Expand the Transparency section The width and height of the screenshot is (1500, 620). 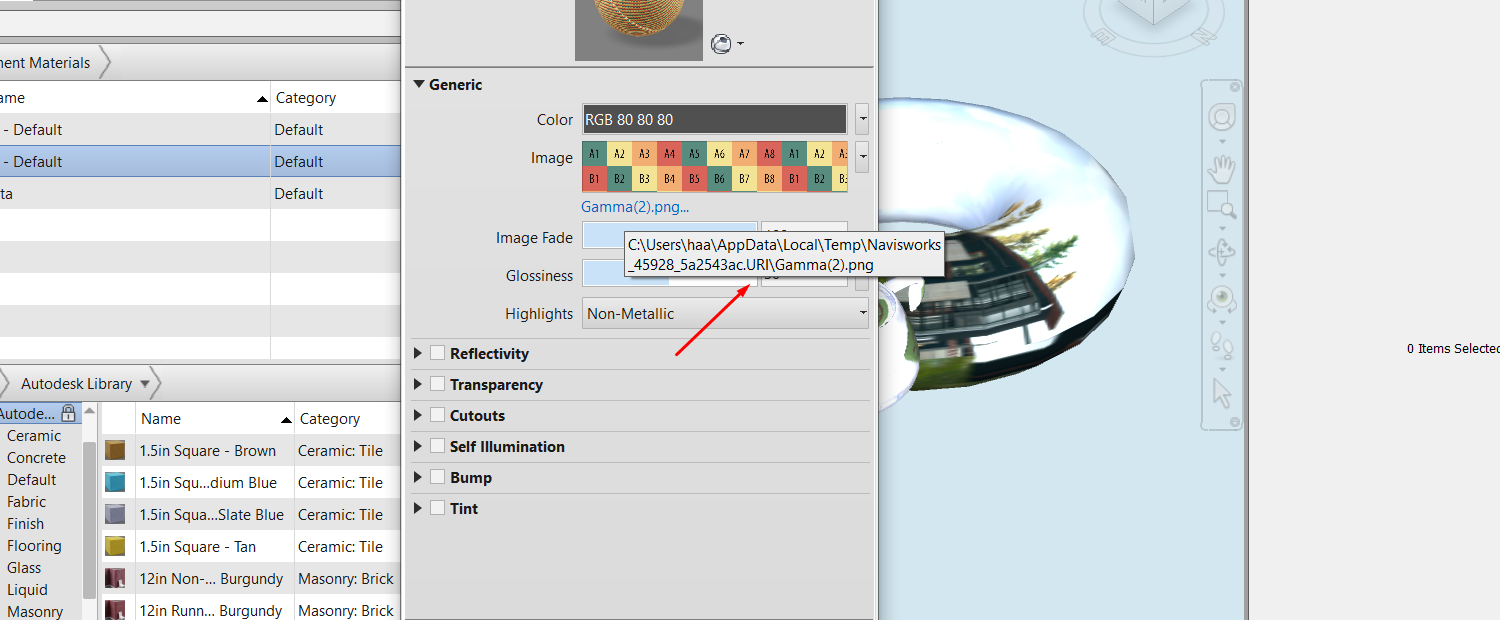(419, 384)
